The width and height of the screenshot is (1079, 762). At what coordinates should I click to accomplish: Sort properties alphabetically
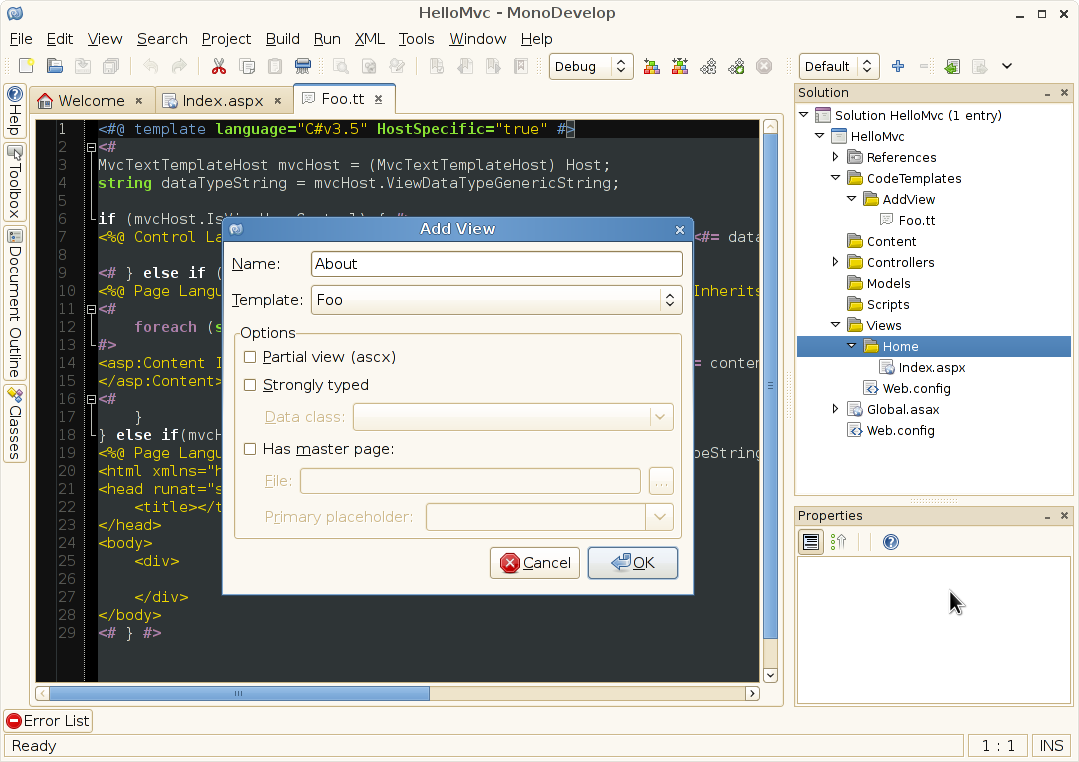click(x=838, y=542)
